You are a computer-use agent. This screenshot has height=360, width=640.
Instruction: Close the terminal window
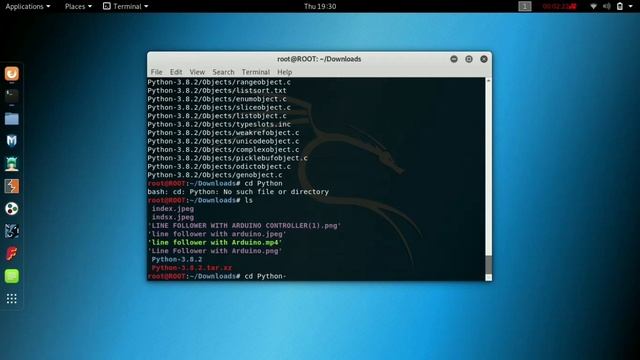pyautogui.click(x=484, y=59)
